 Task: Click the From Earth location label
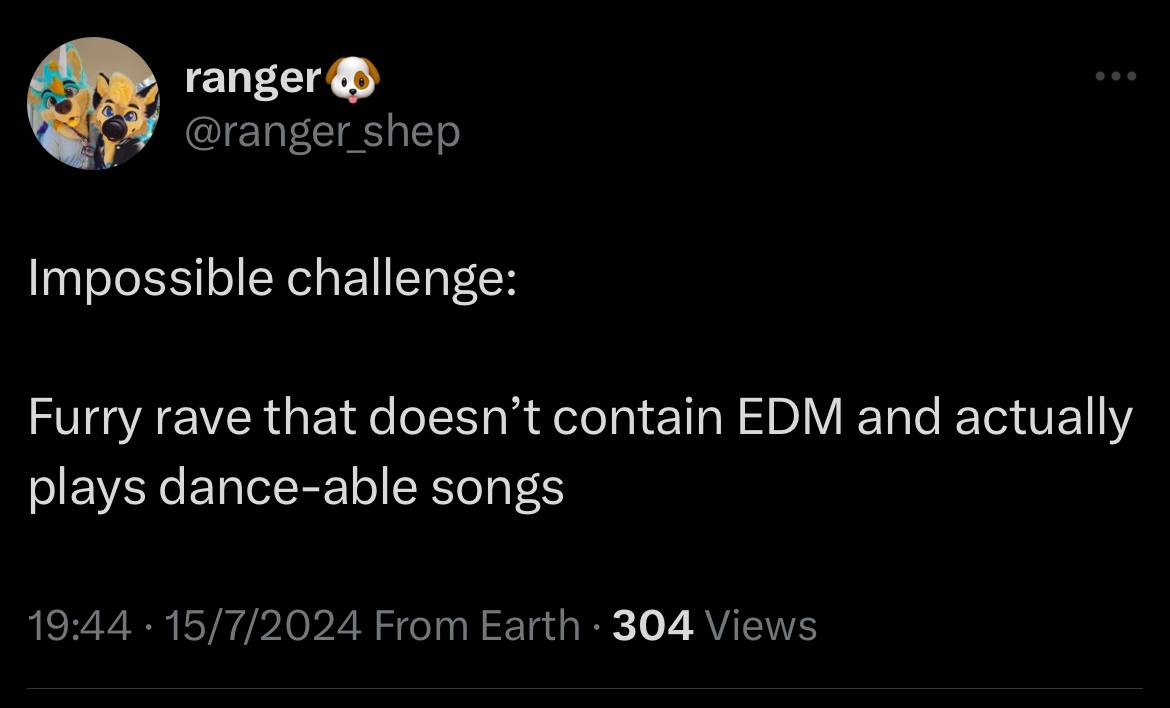pos(477,626)
